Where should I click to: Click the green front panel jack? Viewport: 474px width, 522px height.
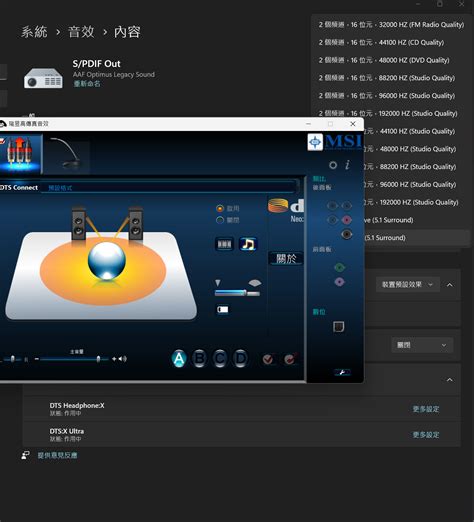click(x=339, y=267)
